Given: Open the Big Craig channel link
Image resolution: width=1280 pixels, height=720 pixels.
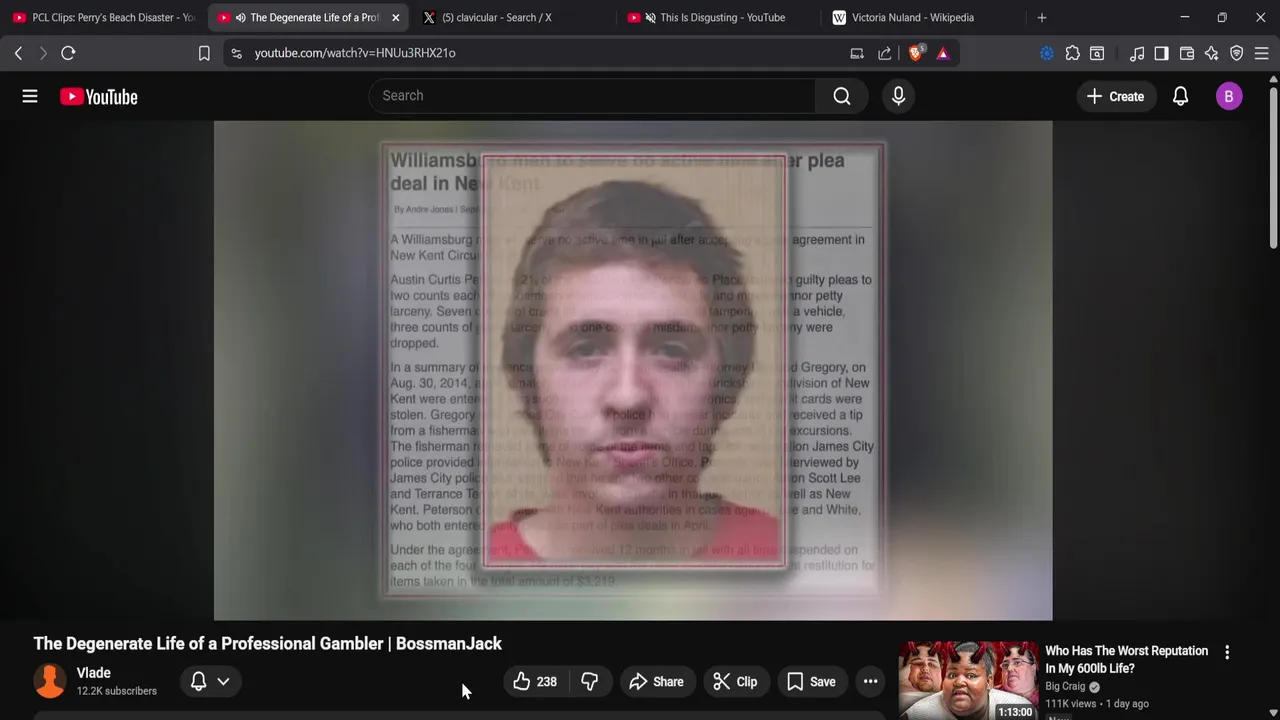Looking at the screenshot, I should click(1065, 686).
